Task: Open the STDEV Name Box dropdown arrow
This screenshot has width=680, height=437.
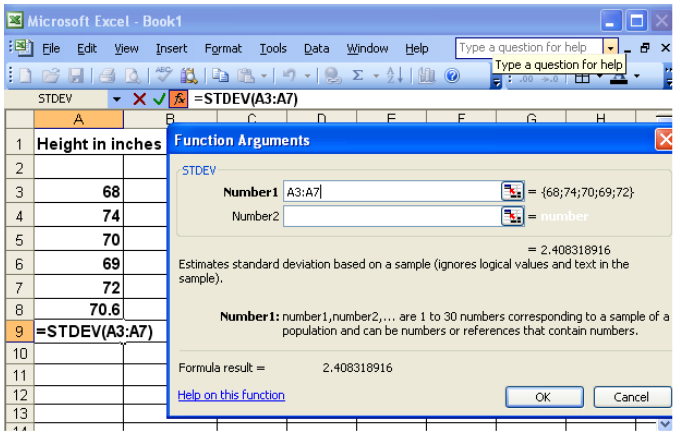Action: pos(116,99)
